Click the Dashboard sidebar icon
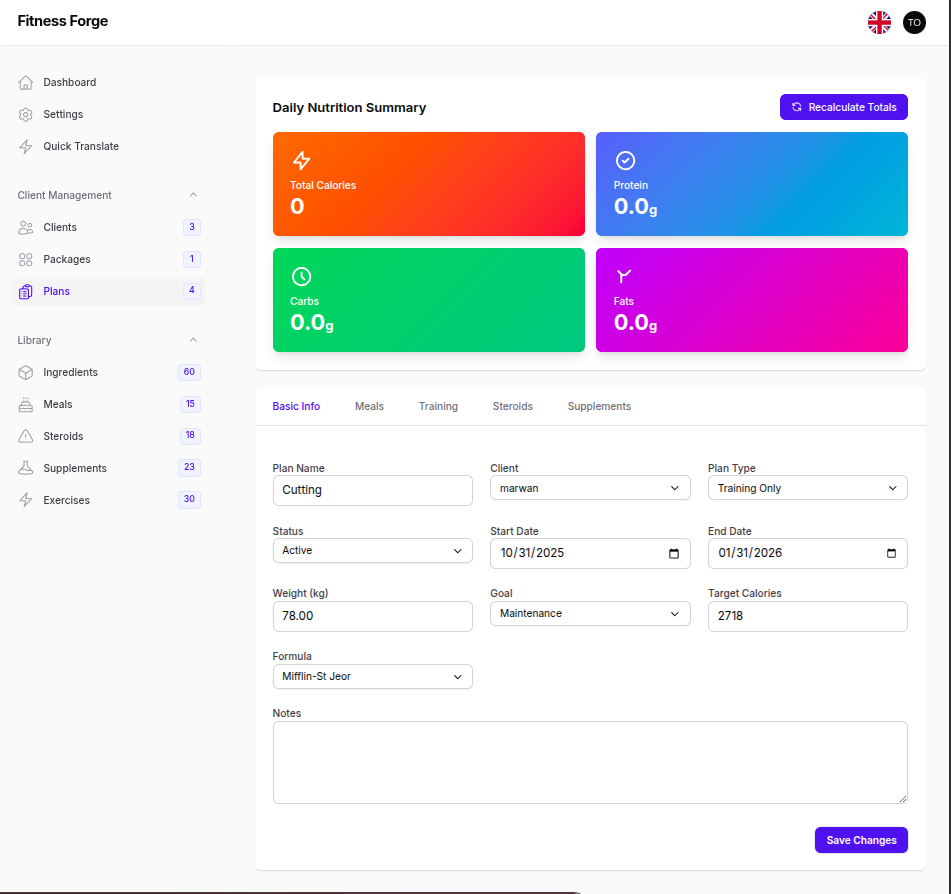Screen dimensions: 951x894 pos(24,82)
